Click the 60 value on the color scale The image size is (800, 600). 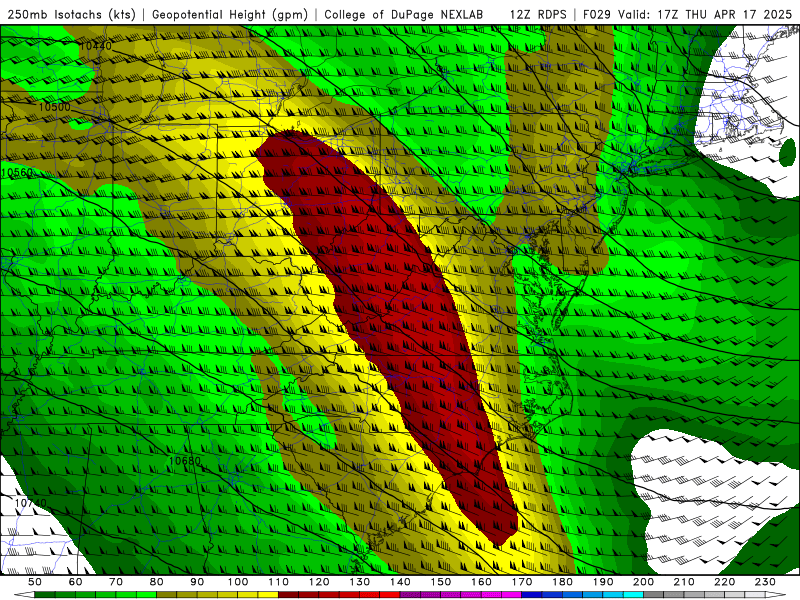coord(75,582)
